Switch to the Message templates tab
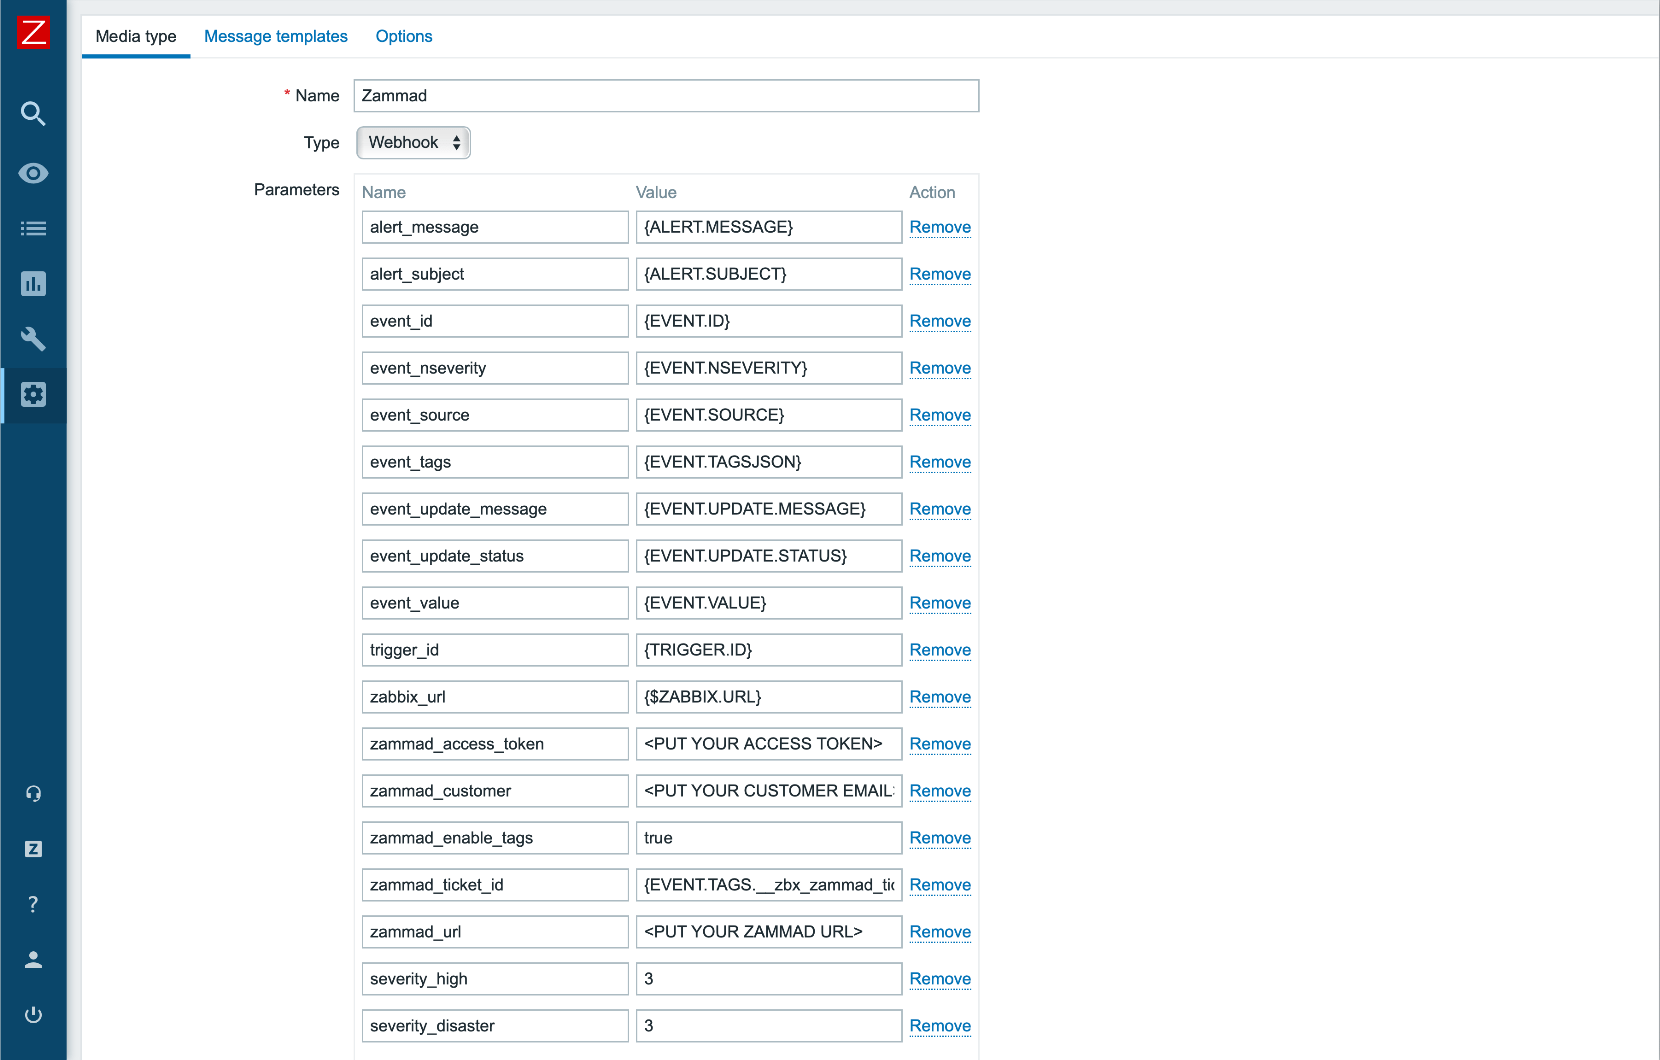Viewport: 1660px width, 1060px height. (x=276, y=36)
